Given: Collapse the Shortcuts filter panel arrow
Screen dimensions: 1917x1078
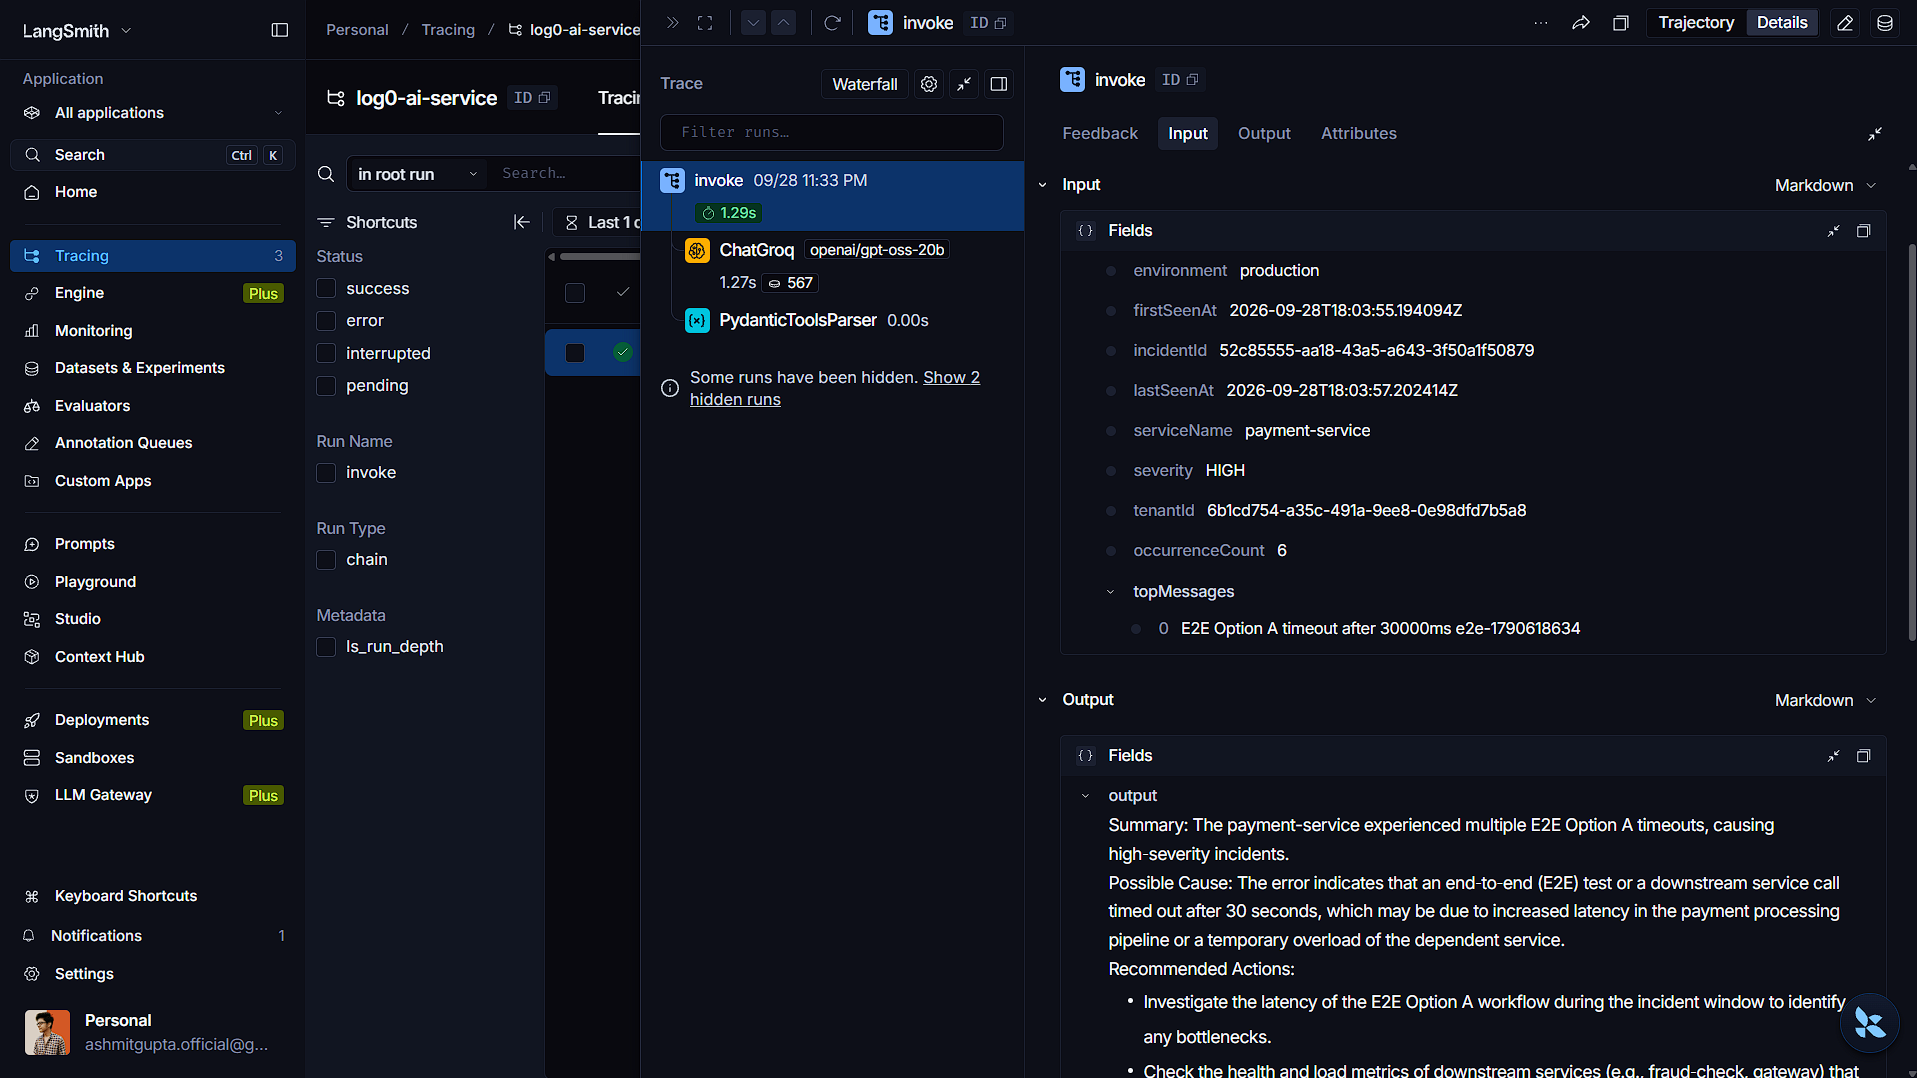Looking at the screenshot, I should (521, 222).
